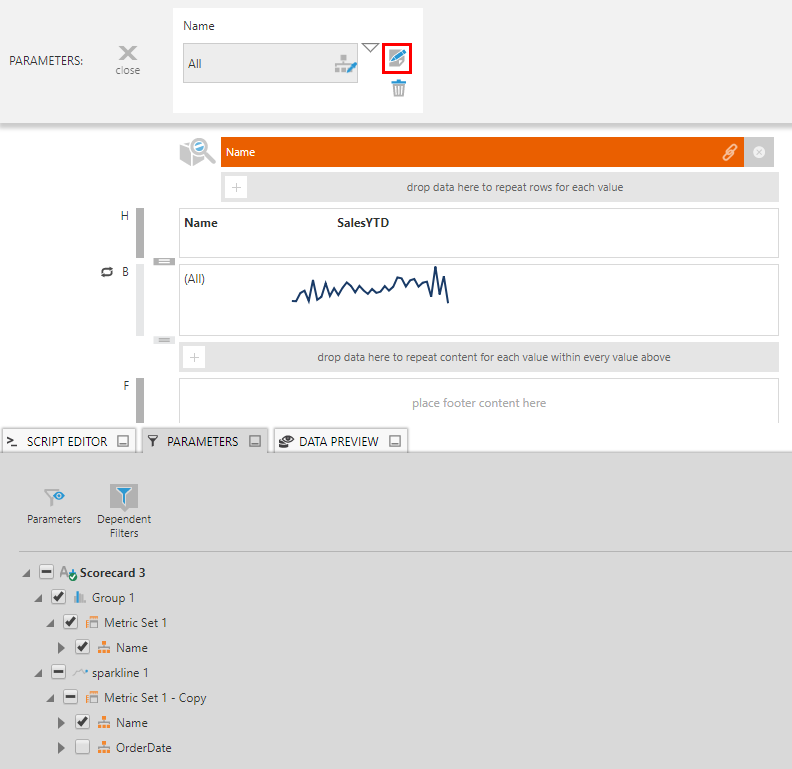Click 'drop data here to repeat rows' area
The image size is (792, 769).
pos(515,187)
